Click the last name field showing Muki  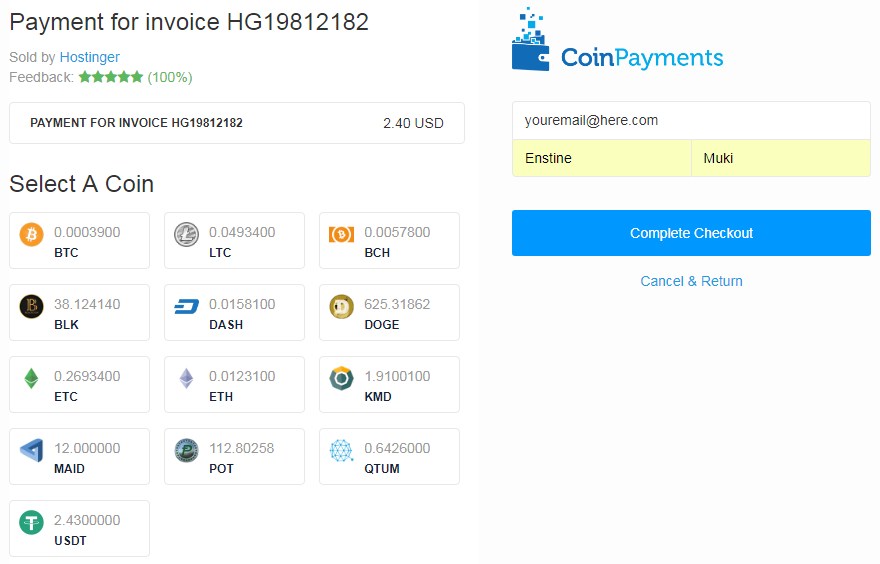click(x=781, y=158)
